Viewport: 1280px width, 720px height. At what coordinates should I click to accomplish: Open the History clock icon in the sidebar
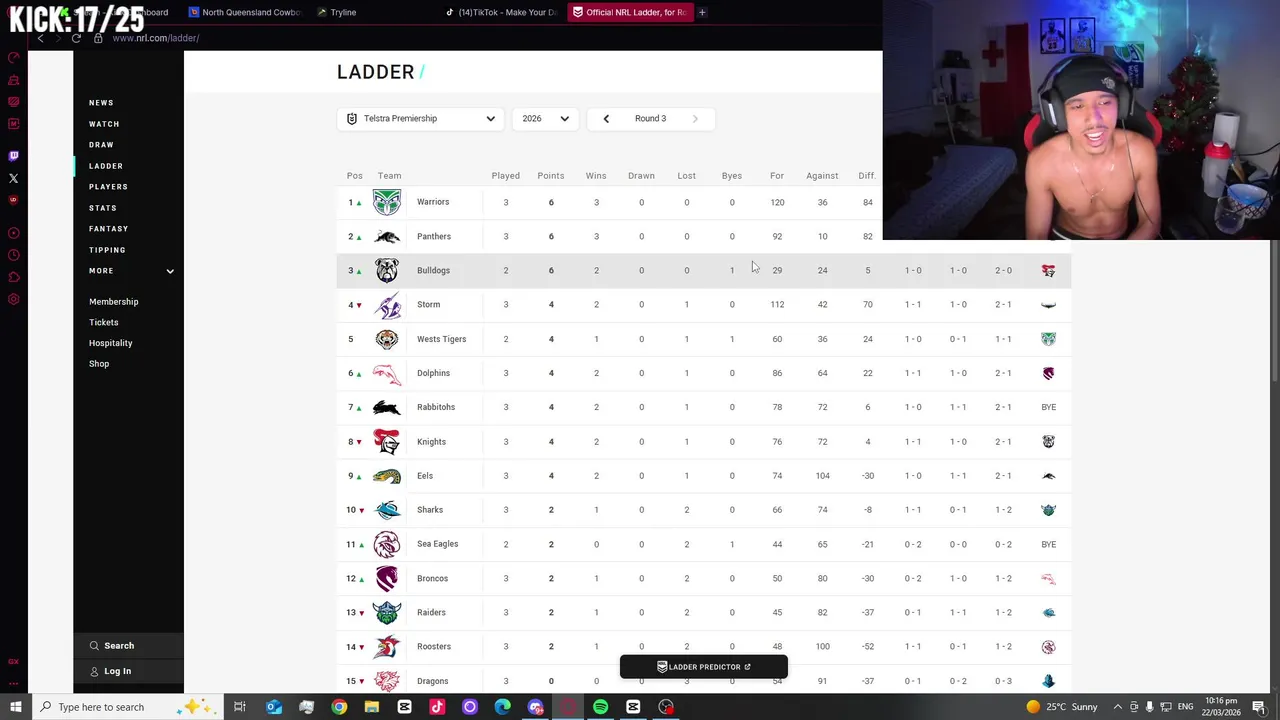[x=13, y=255]
